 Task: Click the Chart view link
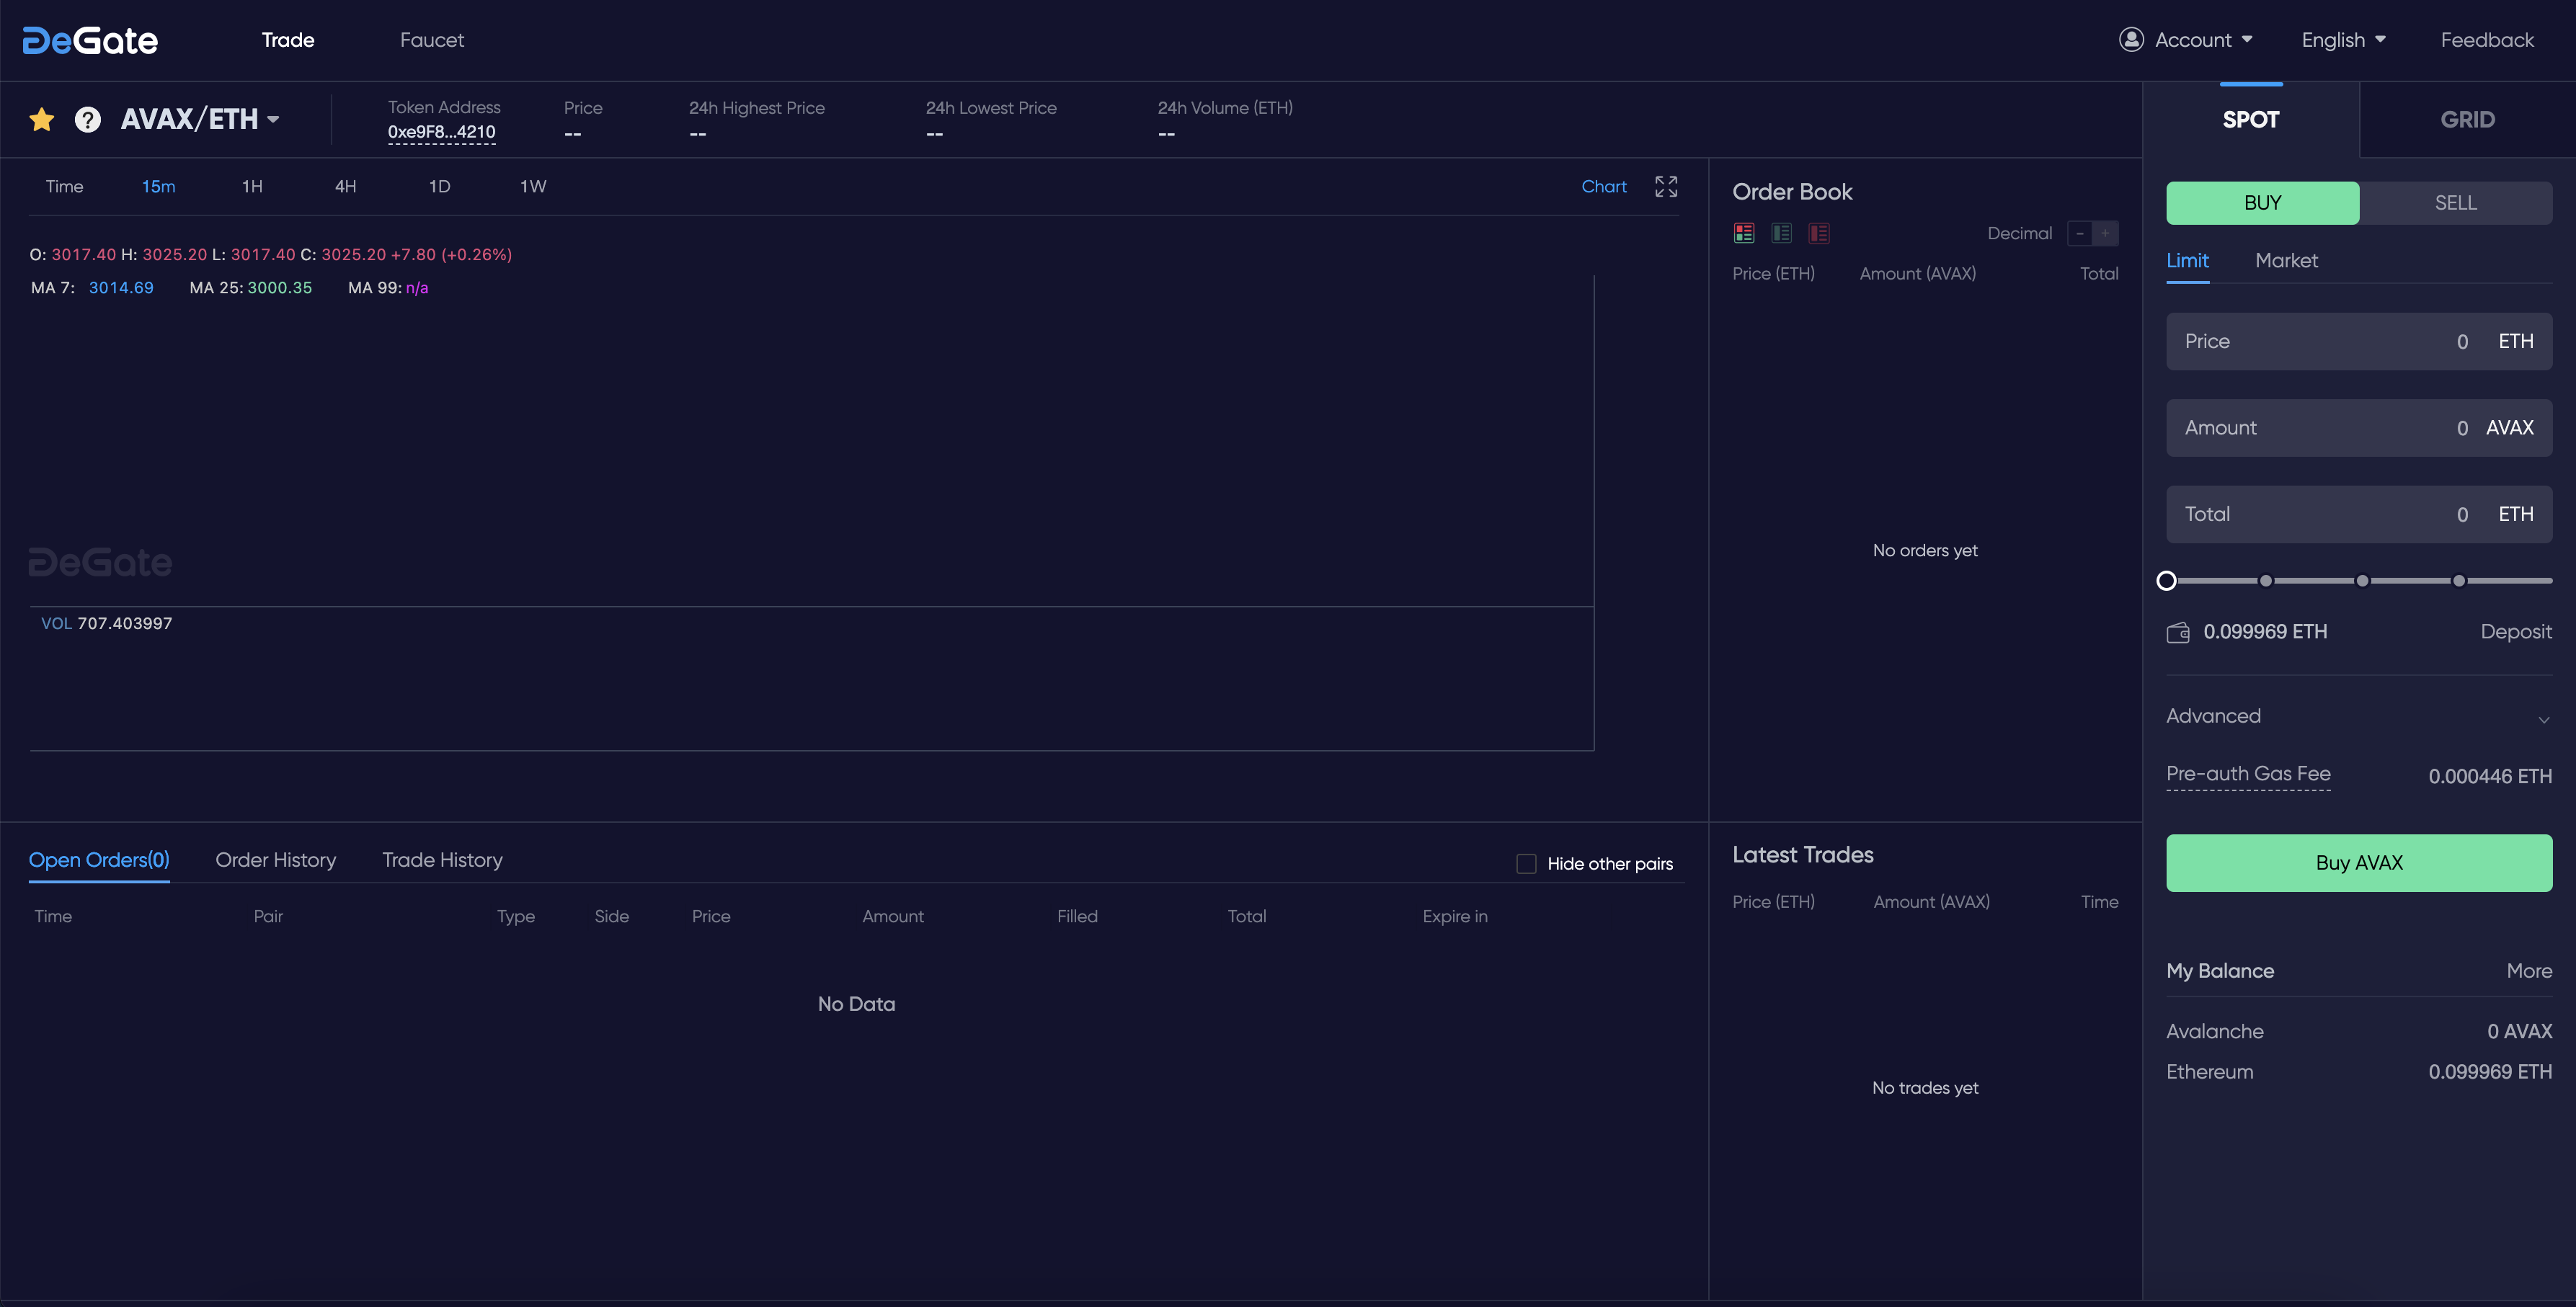(1604, 187)
